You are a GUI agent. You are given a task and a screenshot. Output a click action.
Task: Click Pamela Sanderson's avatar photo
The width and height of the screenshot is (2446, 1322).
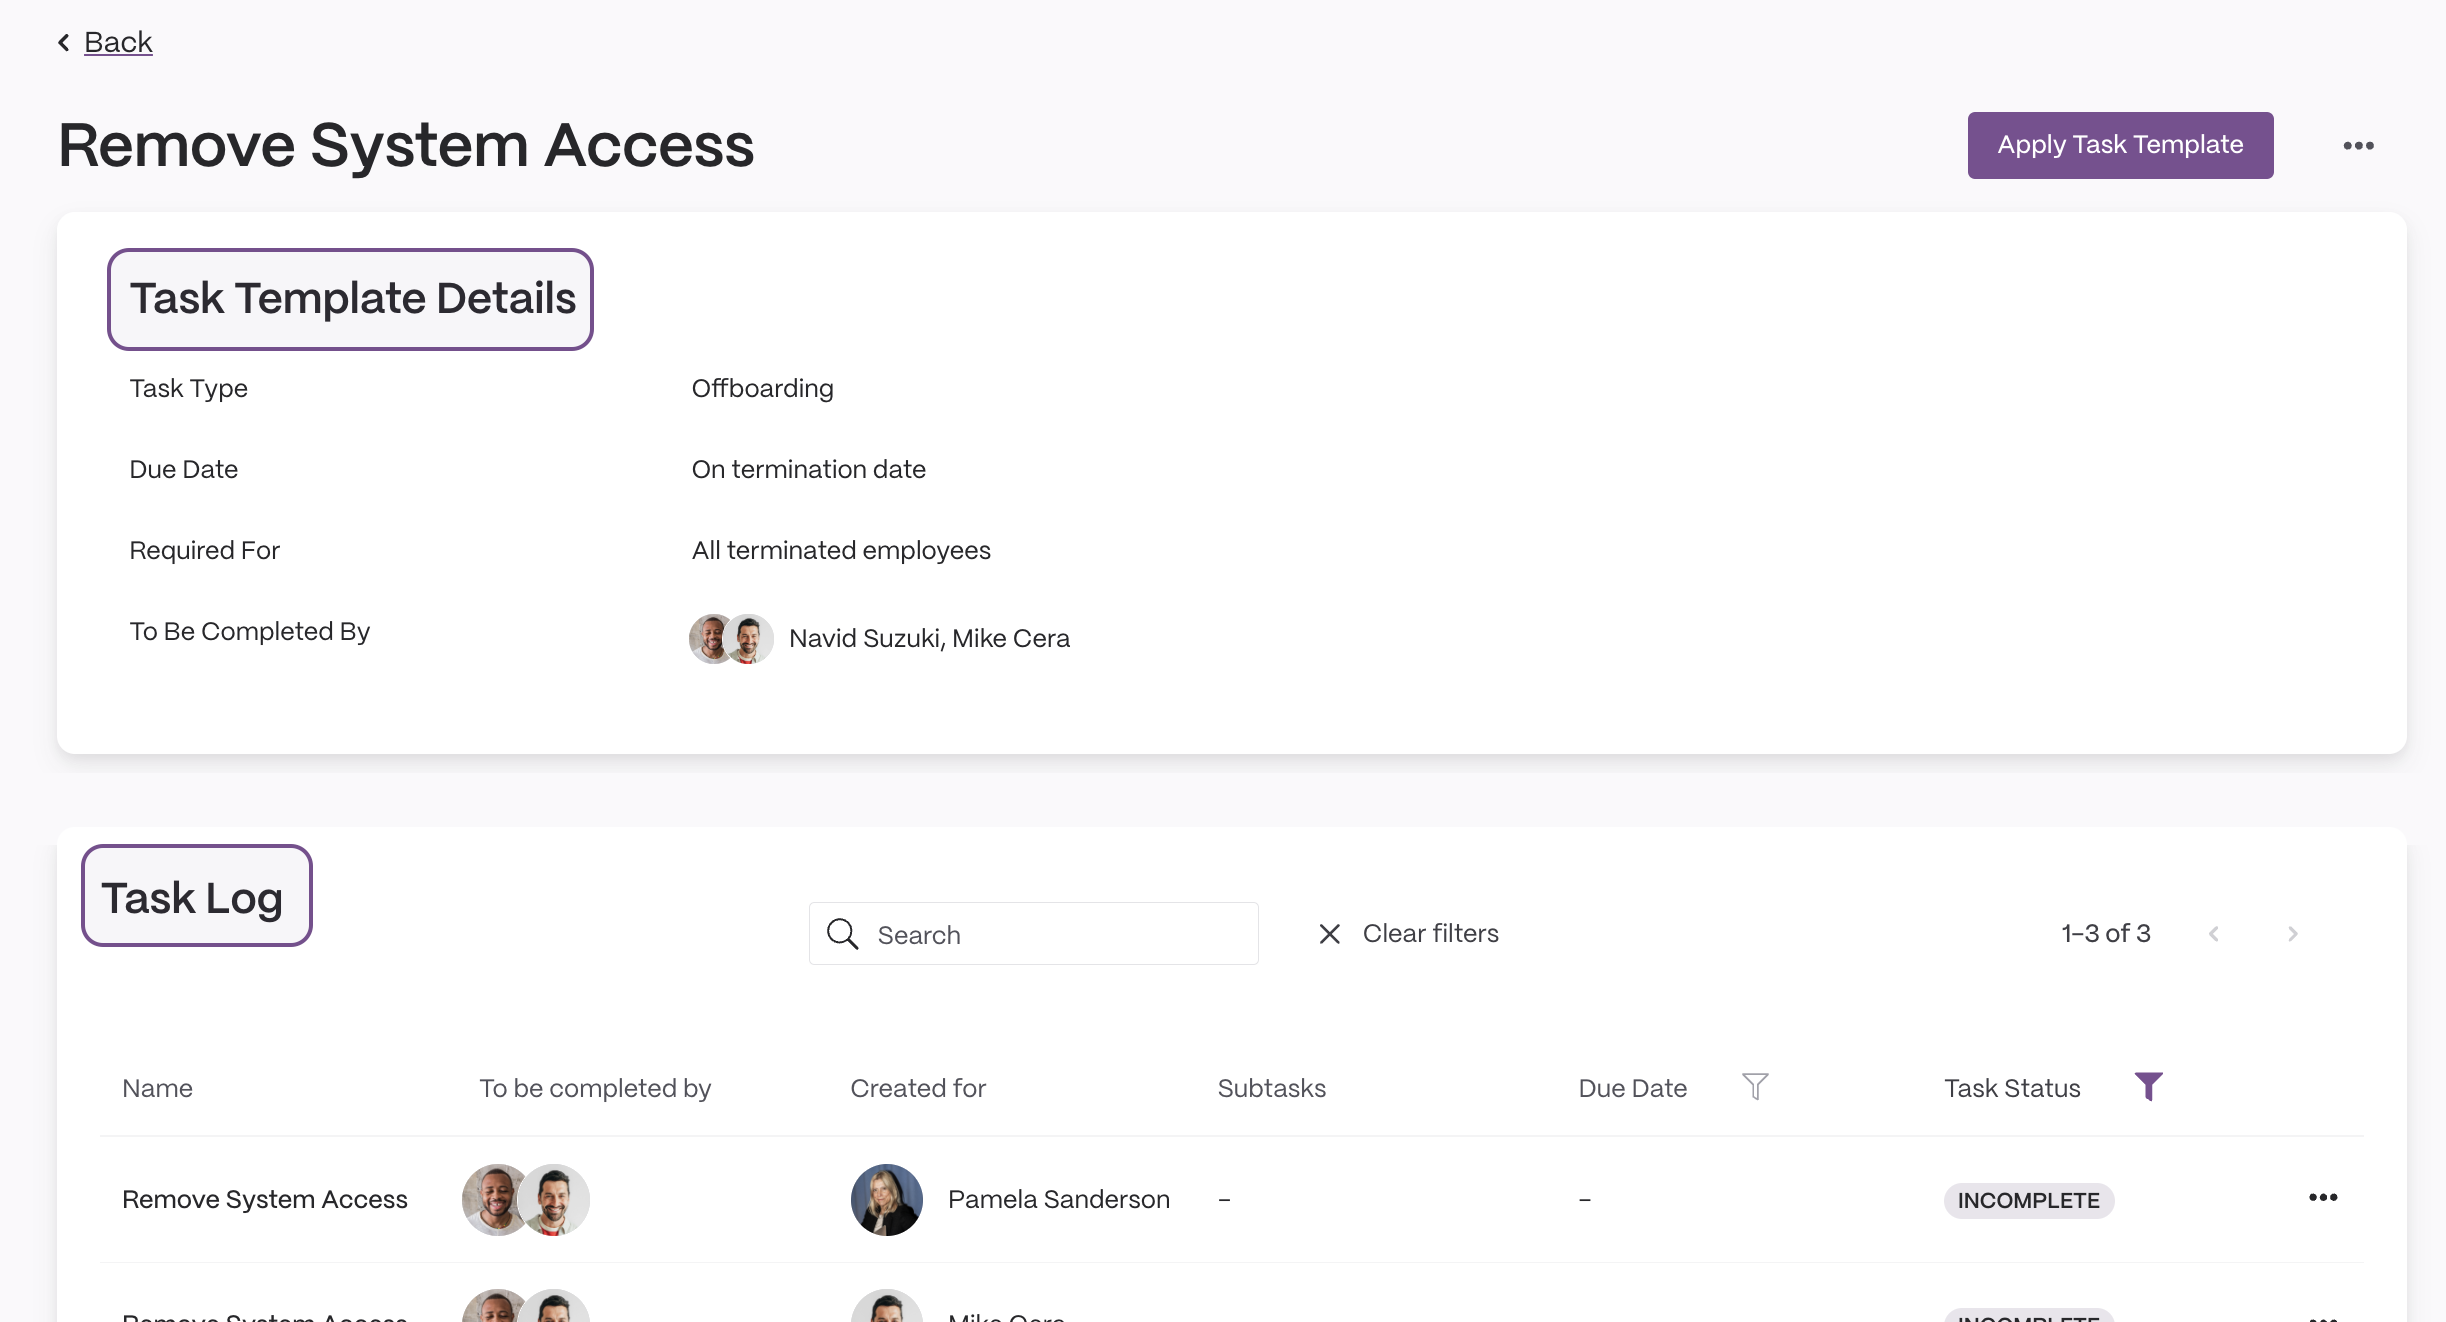(886, 1200)
